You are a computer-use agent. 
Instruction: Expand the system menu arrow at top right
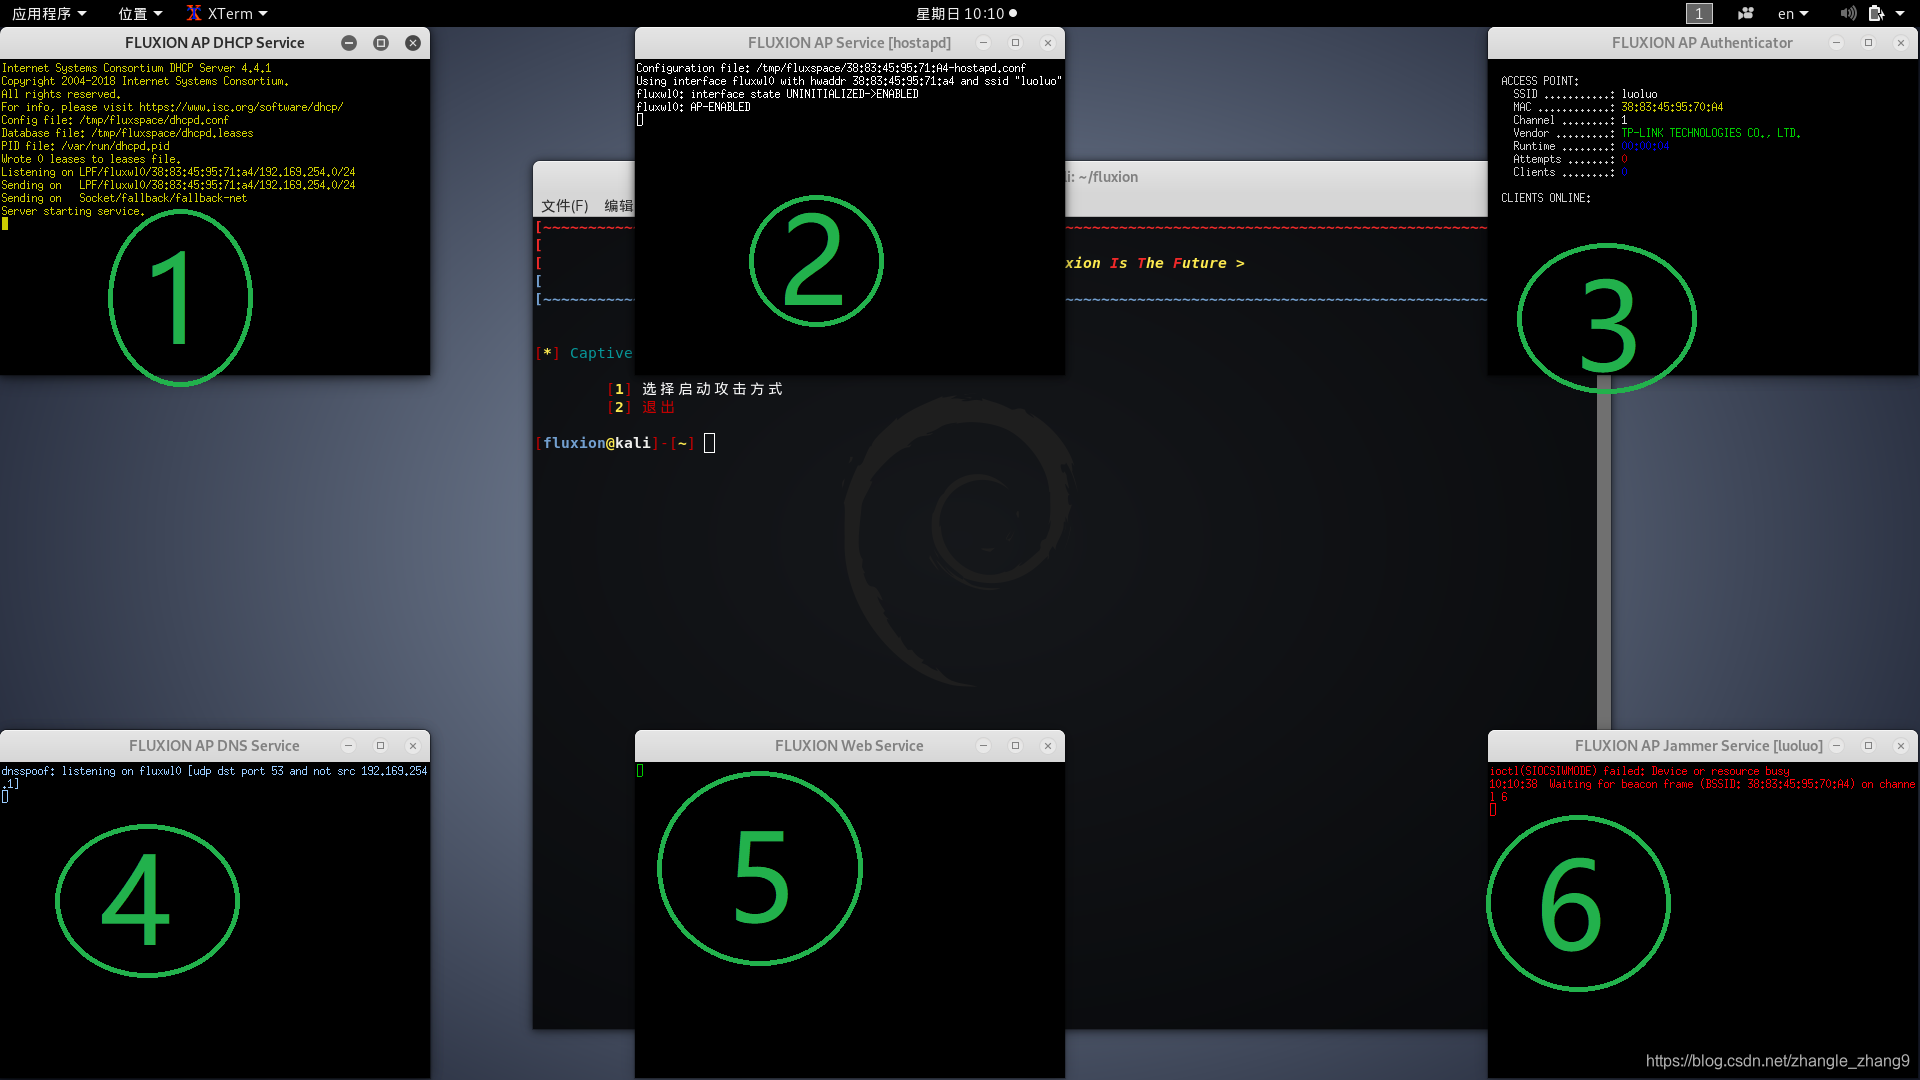pyautogui.click(x=1900, y=14)
